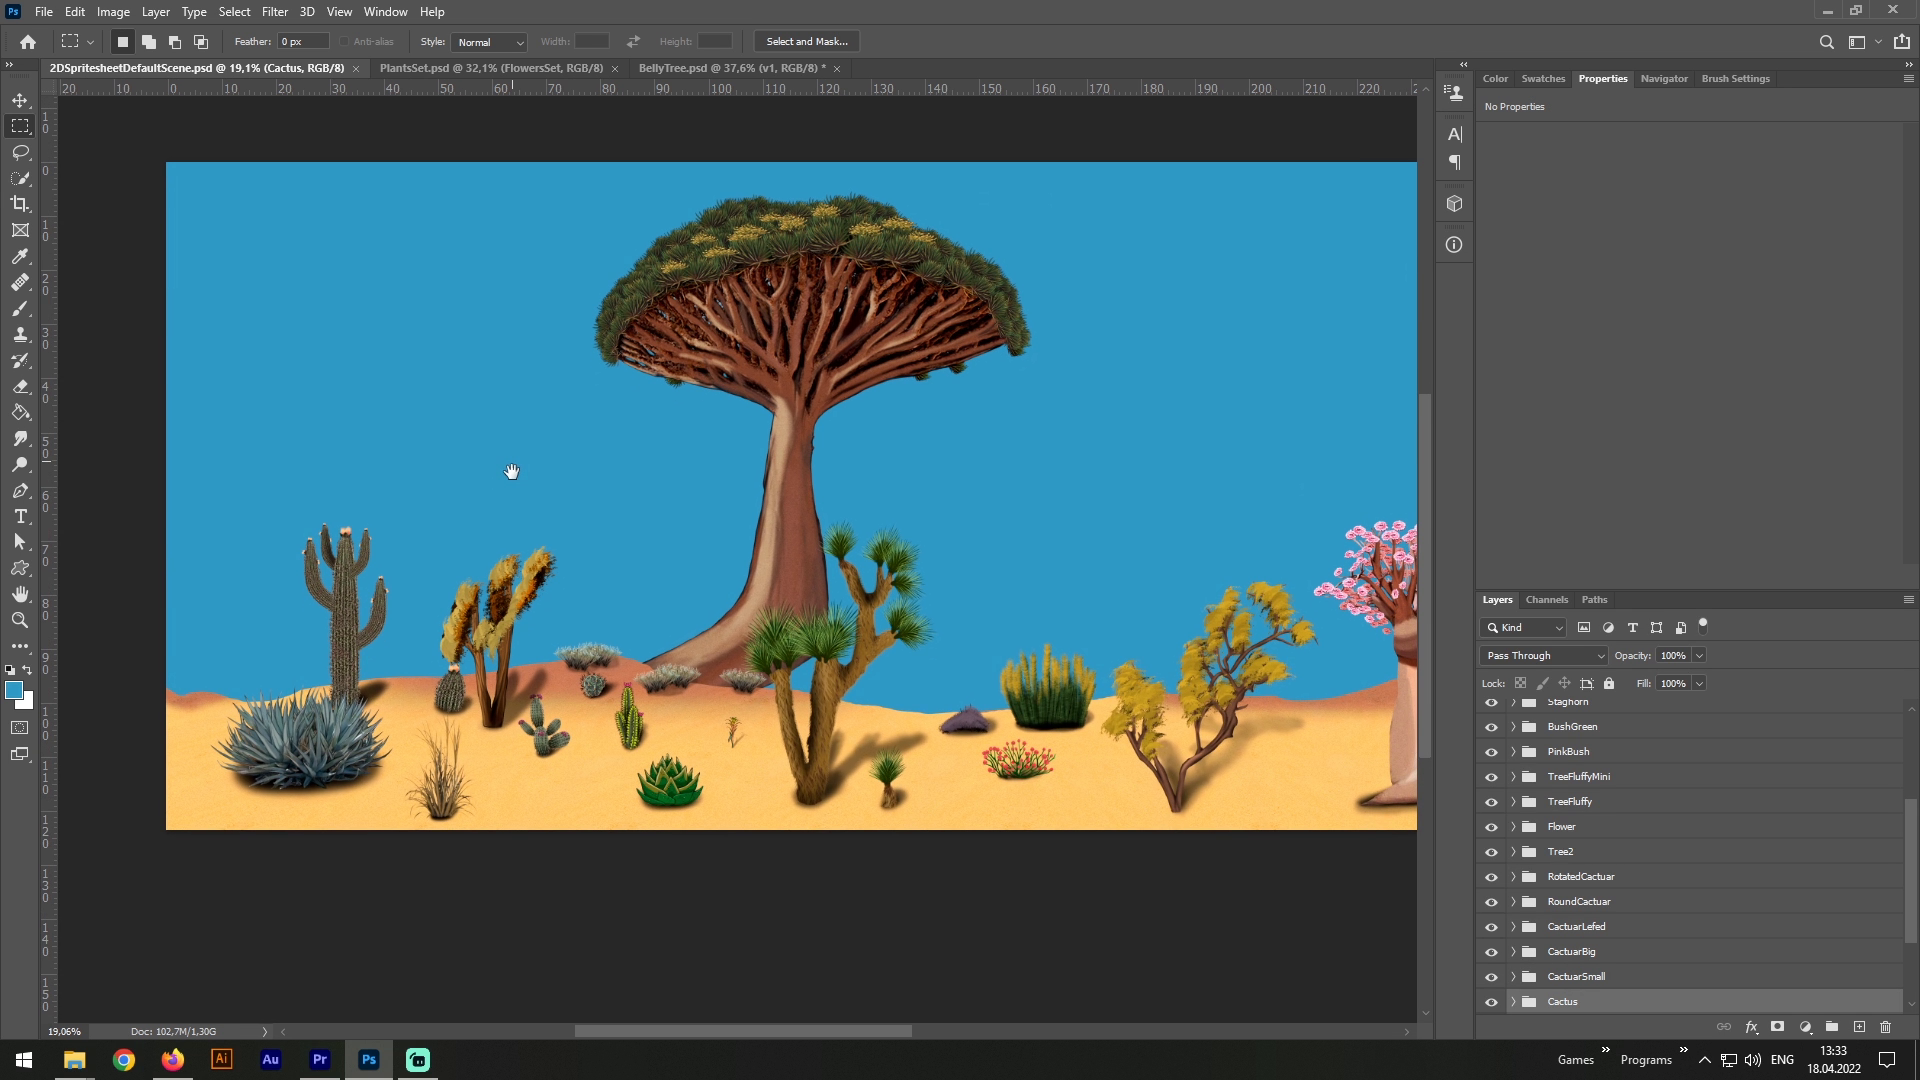Select the Lasso tool
Viewport: 1920px width, 1080px height.
coord(20,152)
